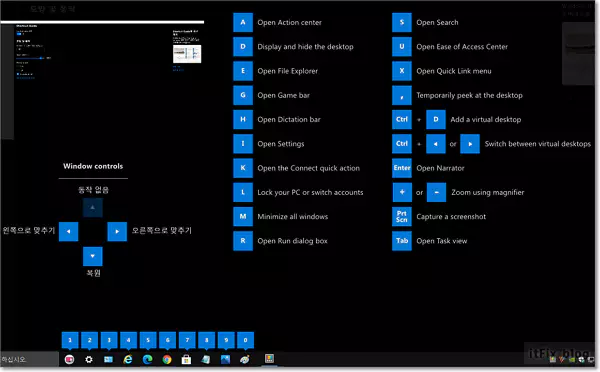Launch Internet Explorer from the taskbar
Viewport: 600px width, 372px height.
click(x=128, y=359)
